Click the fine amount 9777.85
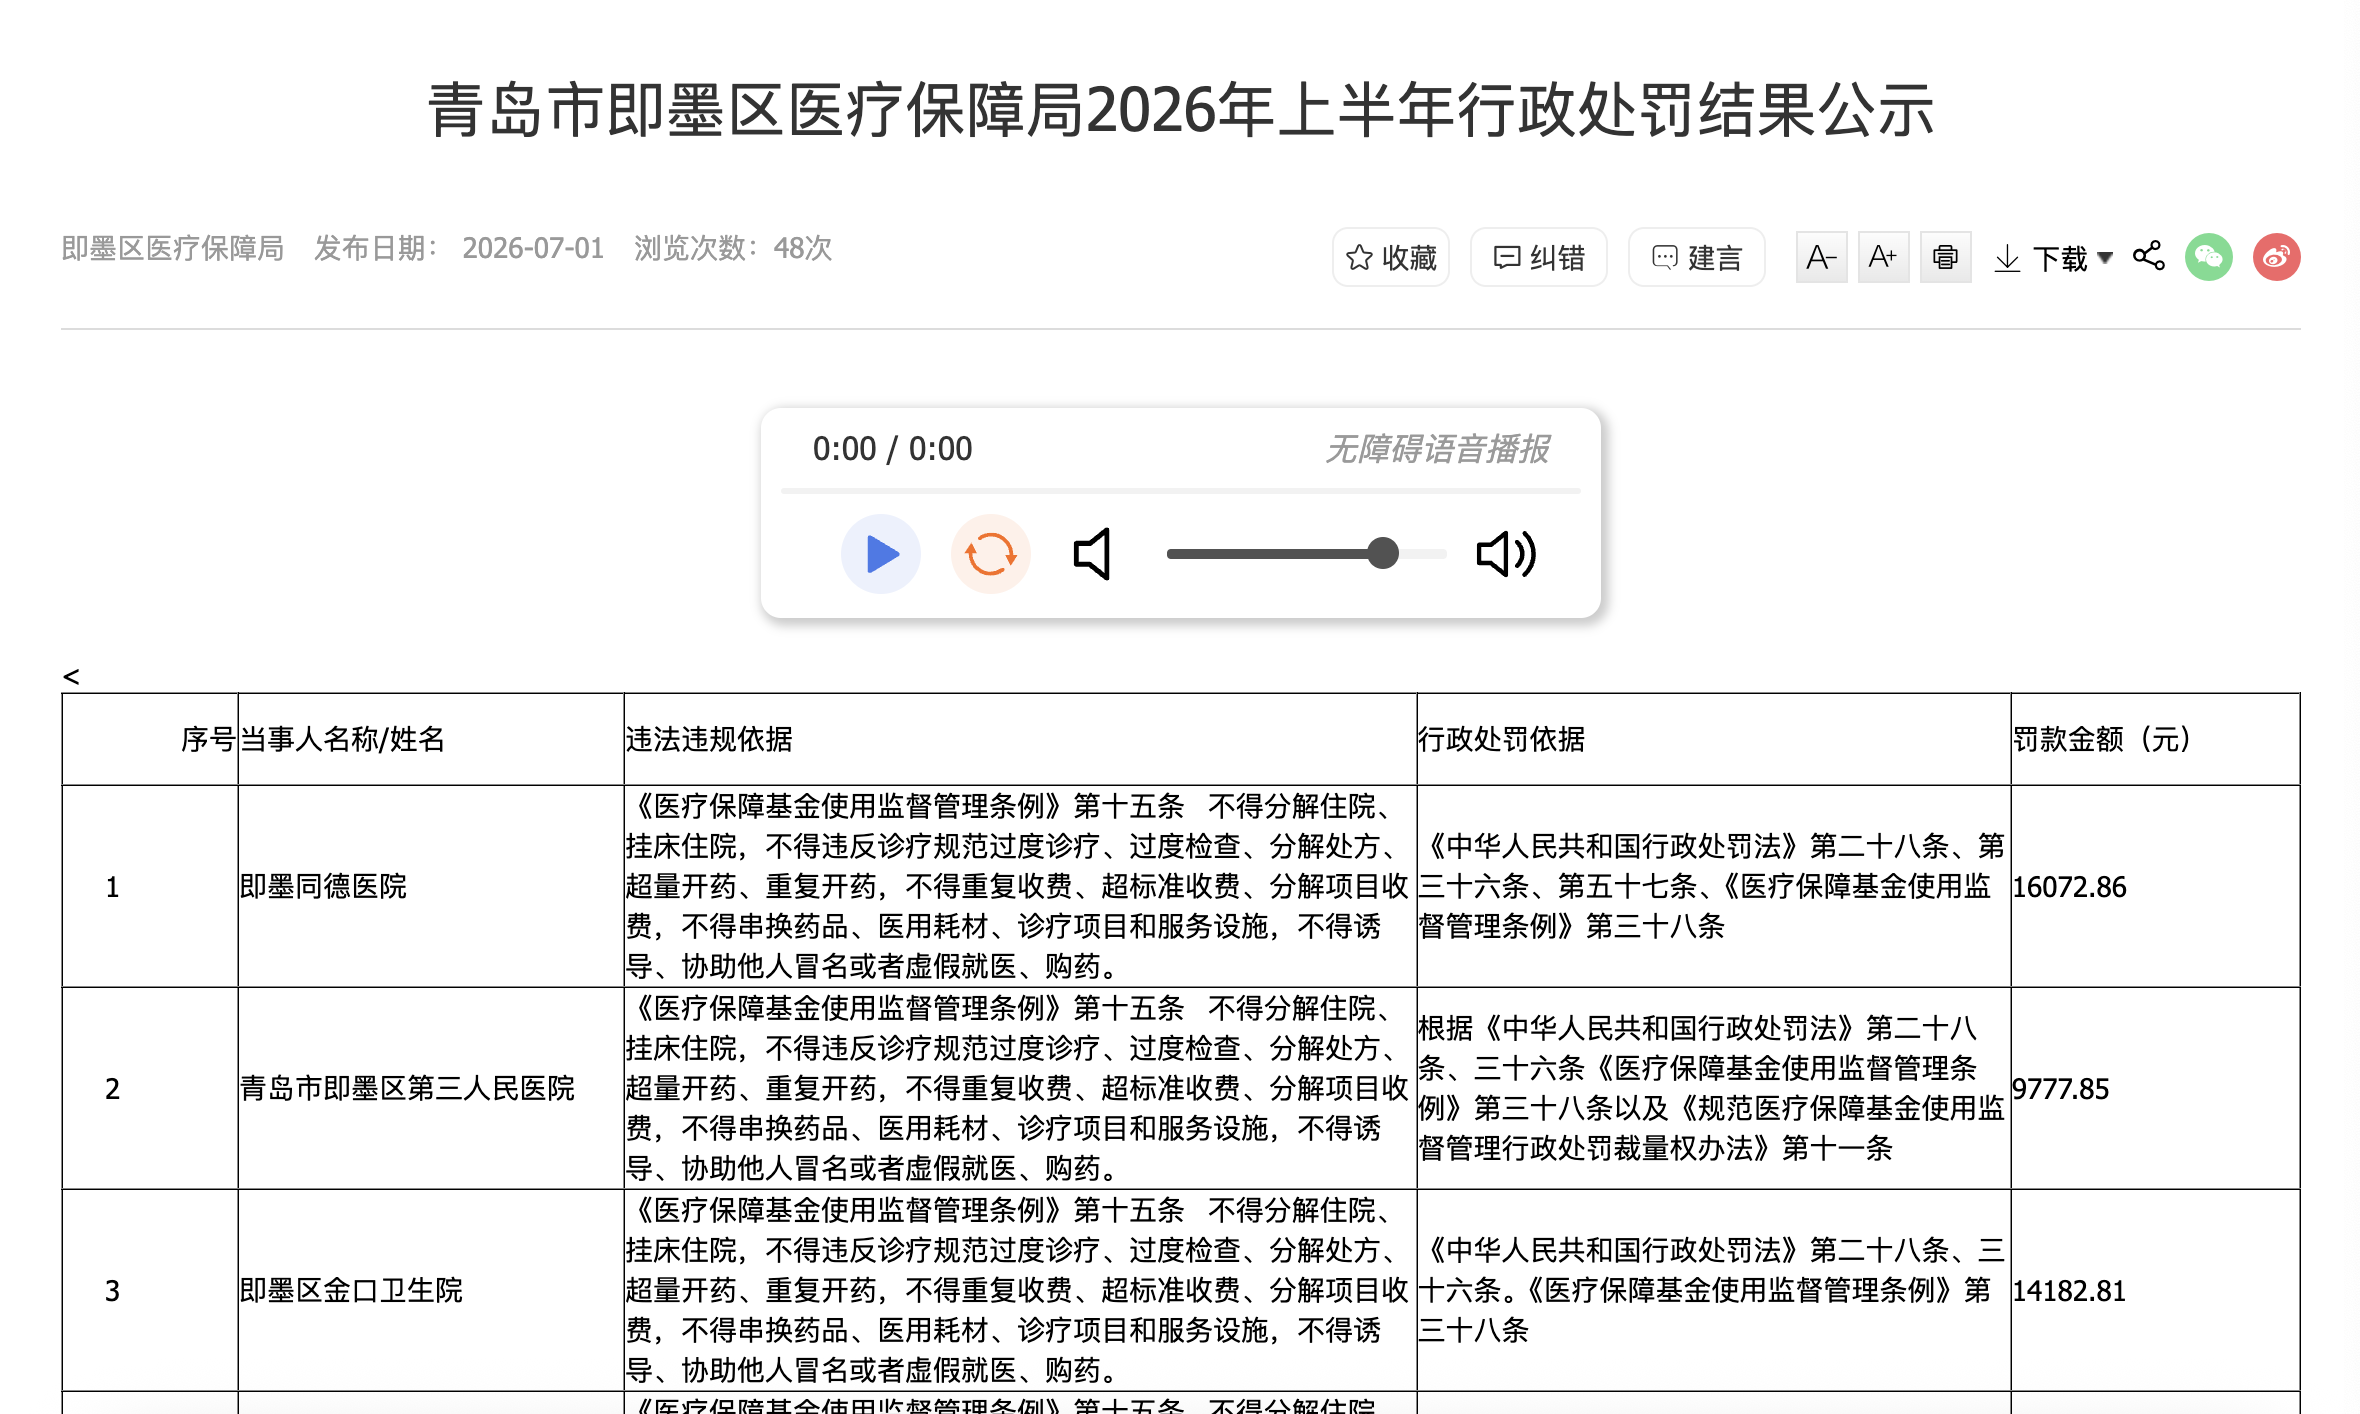This screenshot has width=2360, height=1414. click(x=2060, y=1089)
